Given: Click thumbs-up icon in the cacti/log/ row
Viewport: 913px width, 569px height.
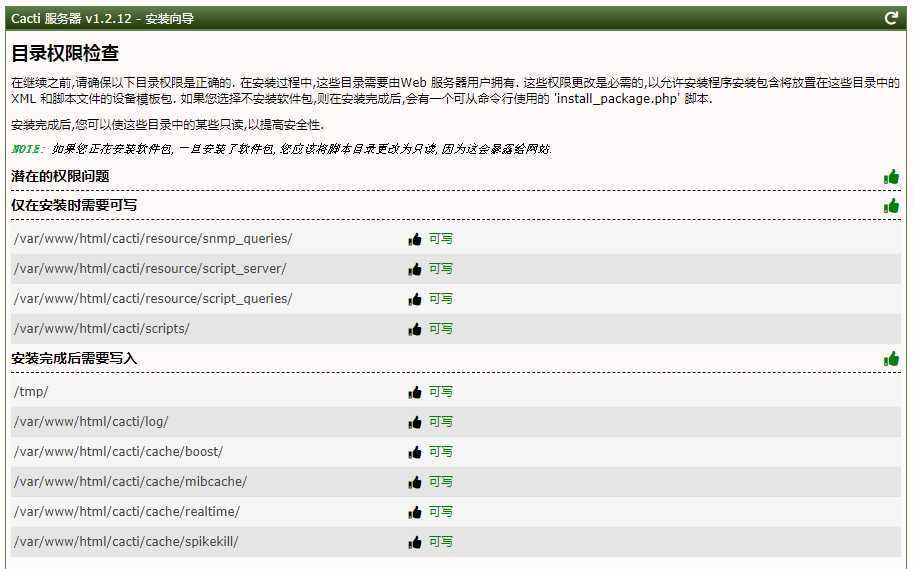Looking at the screenshot, I should click(415, 422).
